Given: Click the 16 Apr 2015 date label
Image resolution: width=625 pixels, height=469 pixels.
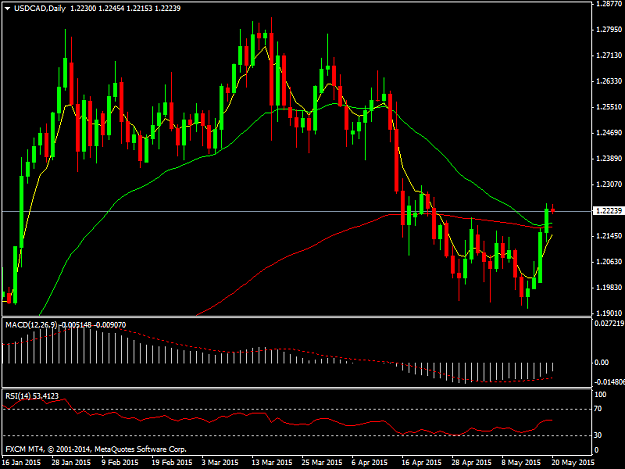Looking at the screenshot, I should (x=421, y=463).
